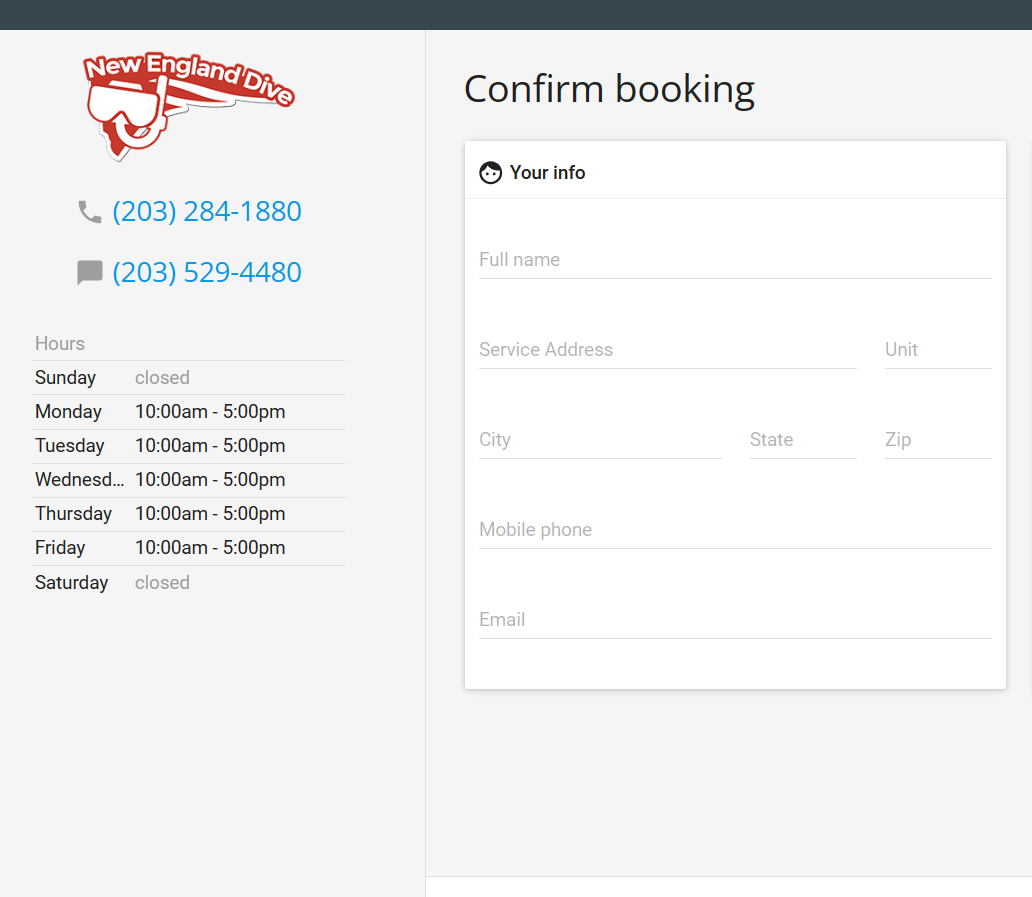Image resolution: width=1032 pixels, height=897 pixels.
Task: Click the Zip code field
Action: 937,440
